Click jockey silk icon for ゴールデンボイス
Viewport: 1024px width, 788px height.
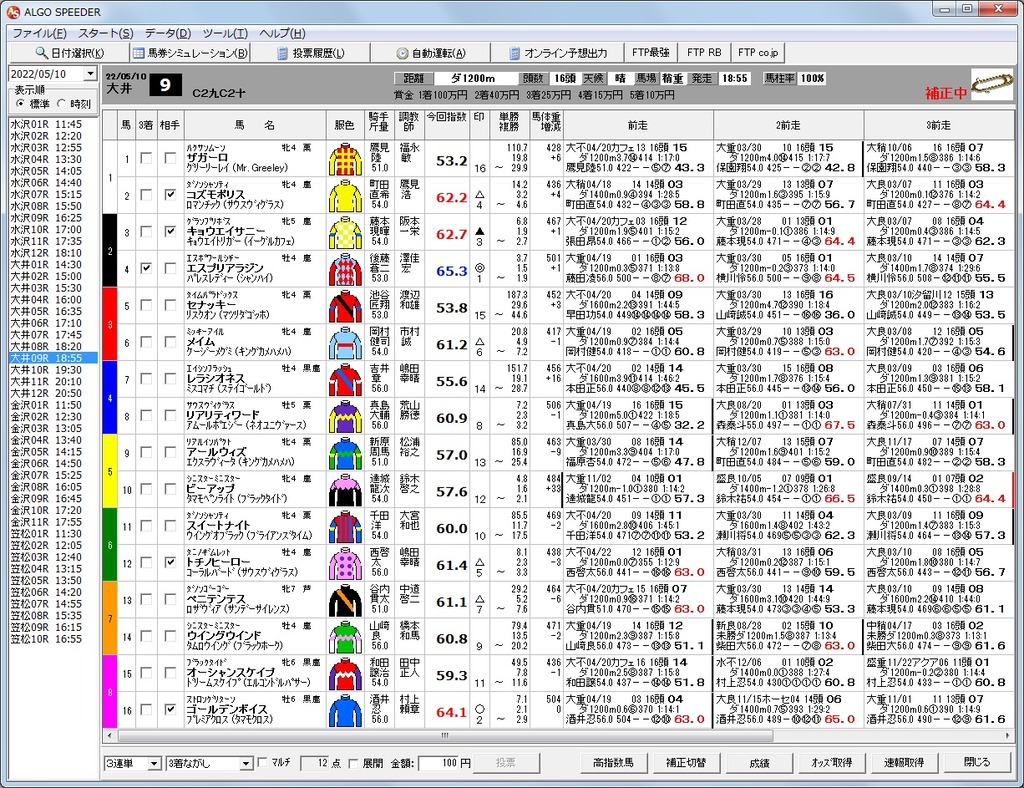click(345, 710)
